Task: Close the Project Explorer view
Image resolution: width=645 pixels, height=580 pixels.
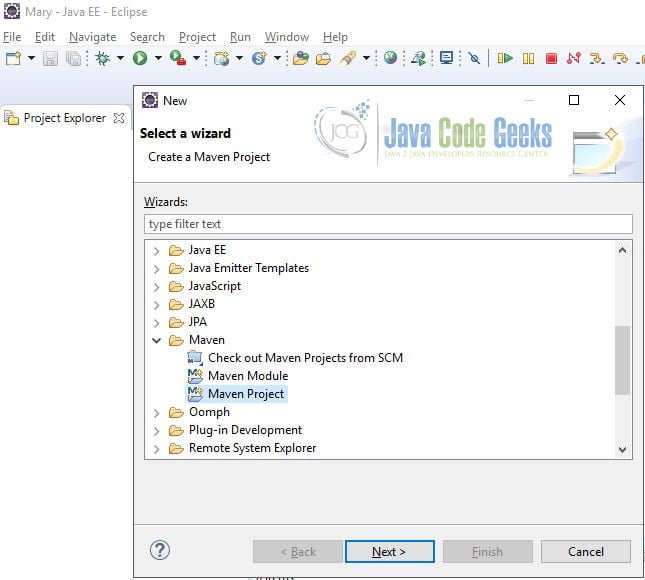Action: coord(119,118)
